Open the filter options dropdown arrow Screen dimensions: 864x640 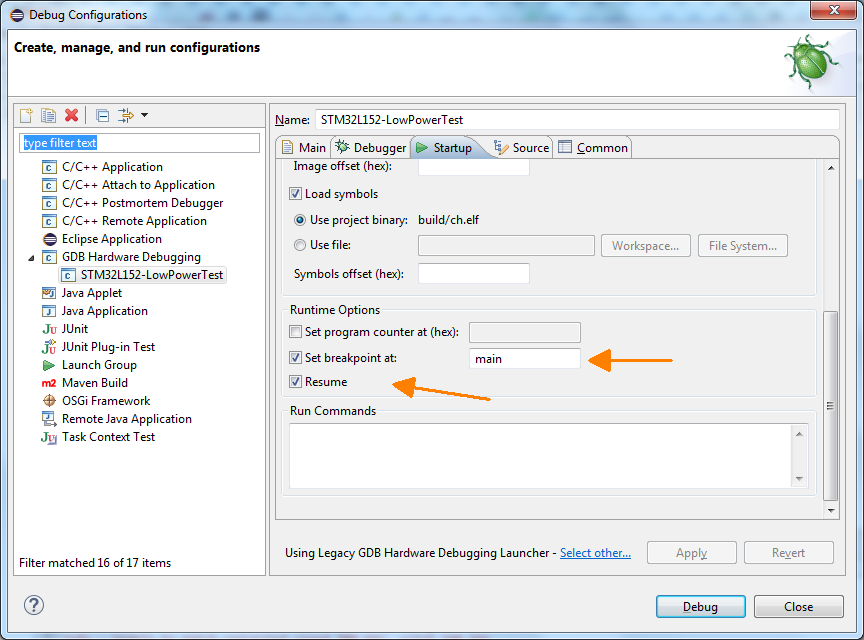click(x=144, y=116)
